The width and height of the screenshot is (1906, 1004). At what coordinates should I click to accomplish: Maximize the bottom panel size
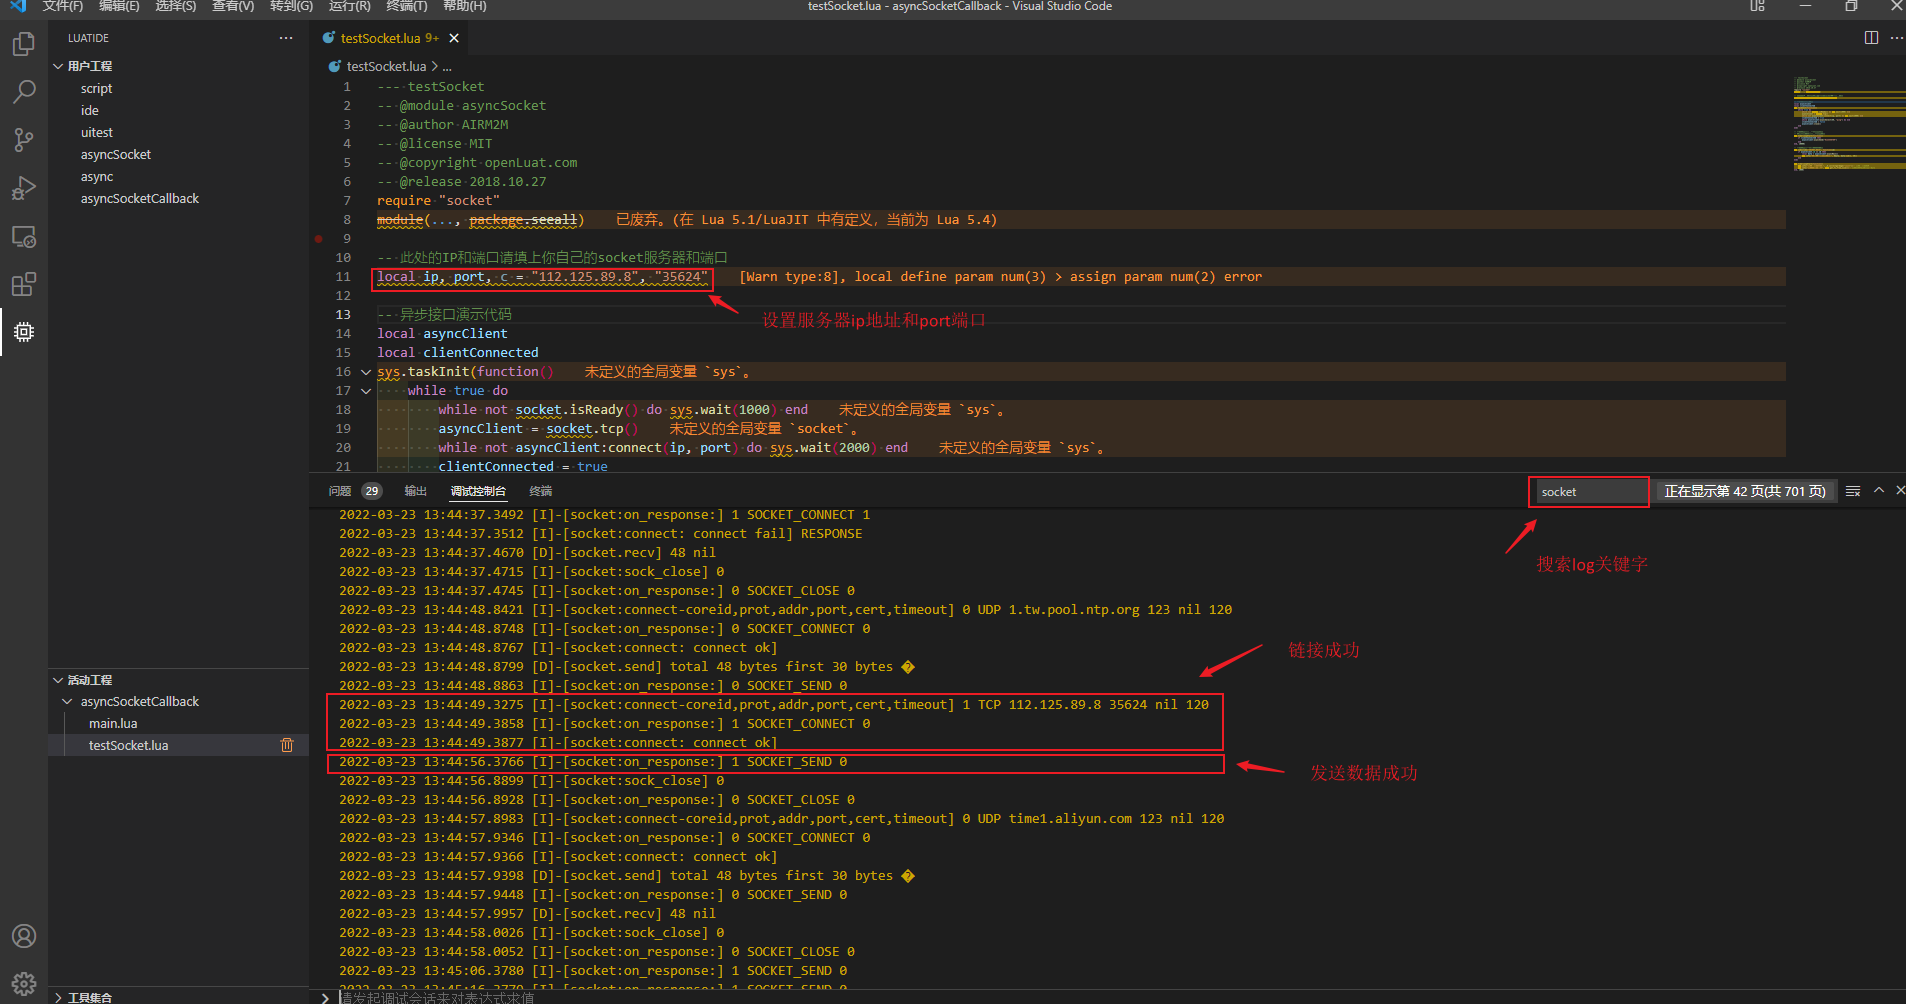[1879, 490]
